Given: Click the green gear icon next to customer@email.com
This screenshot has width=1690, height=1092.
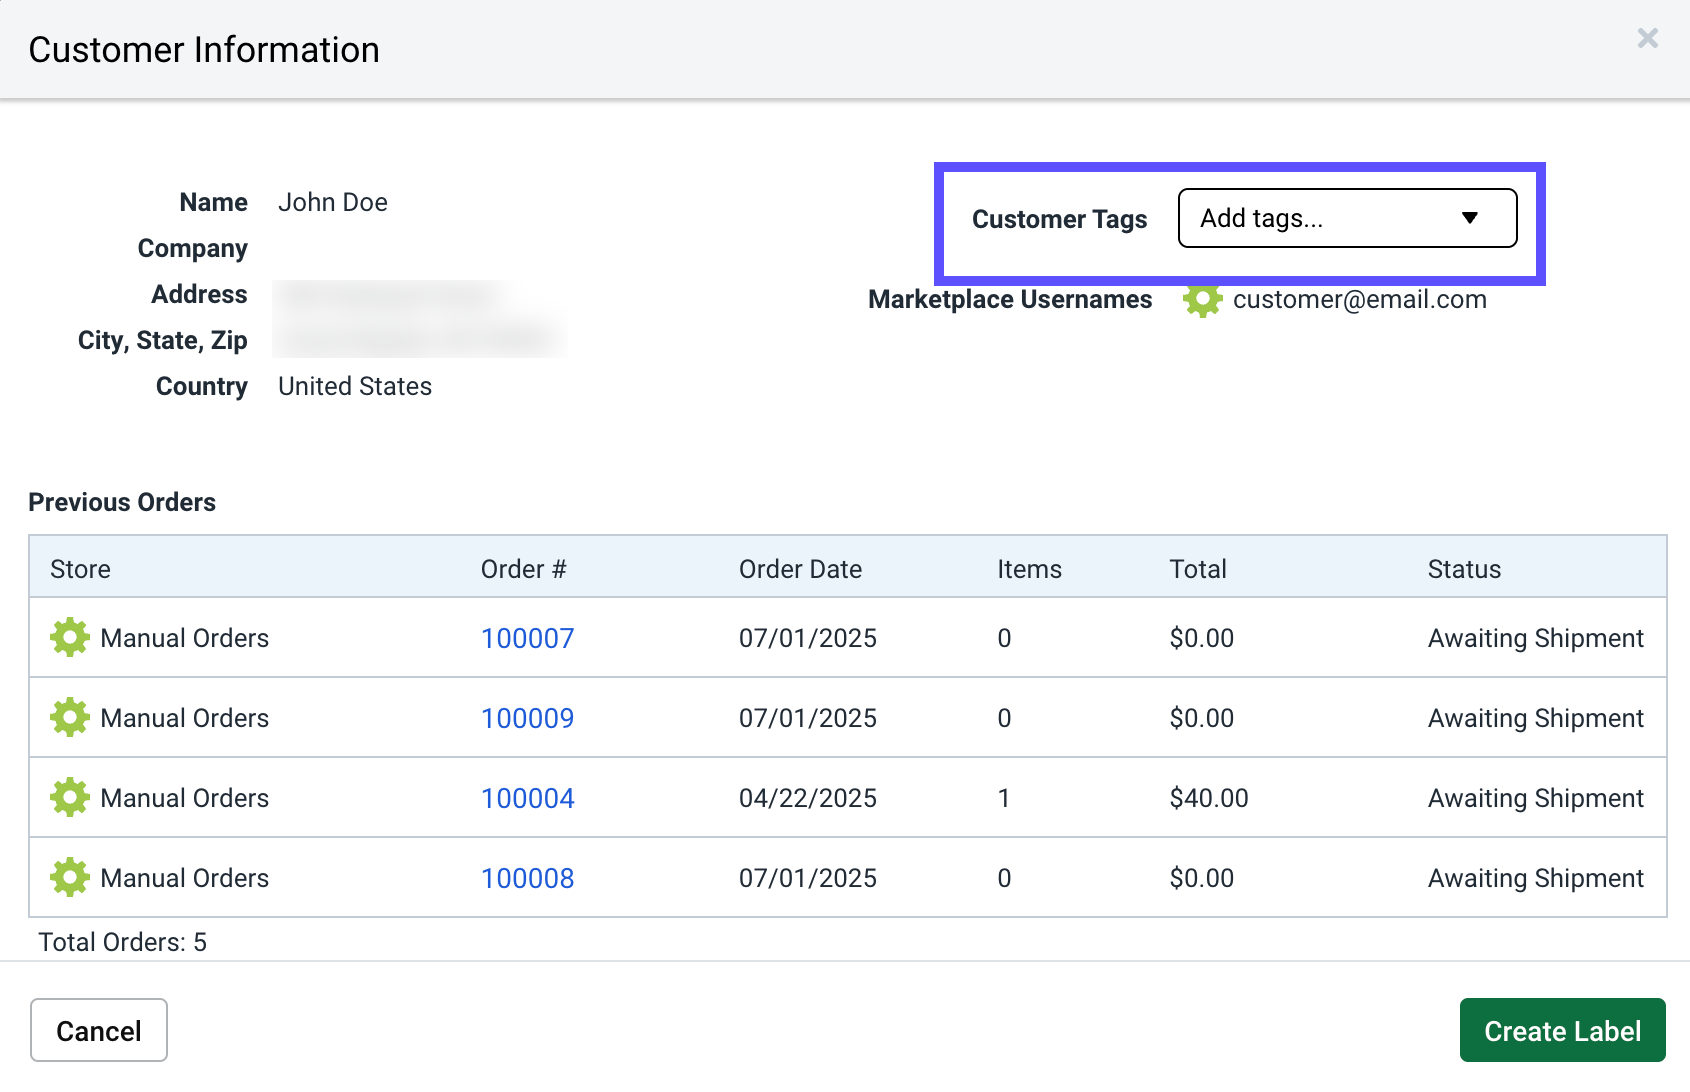Looking at the screenshot, I should click(x=1202, y=300).
